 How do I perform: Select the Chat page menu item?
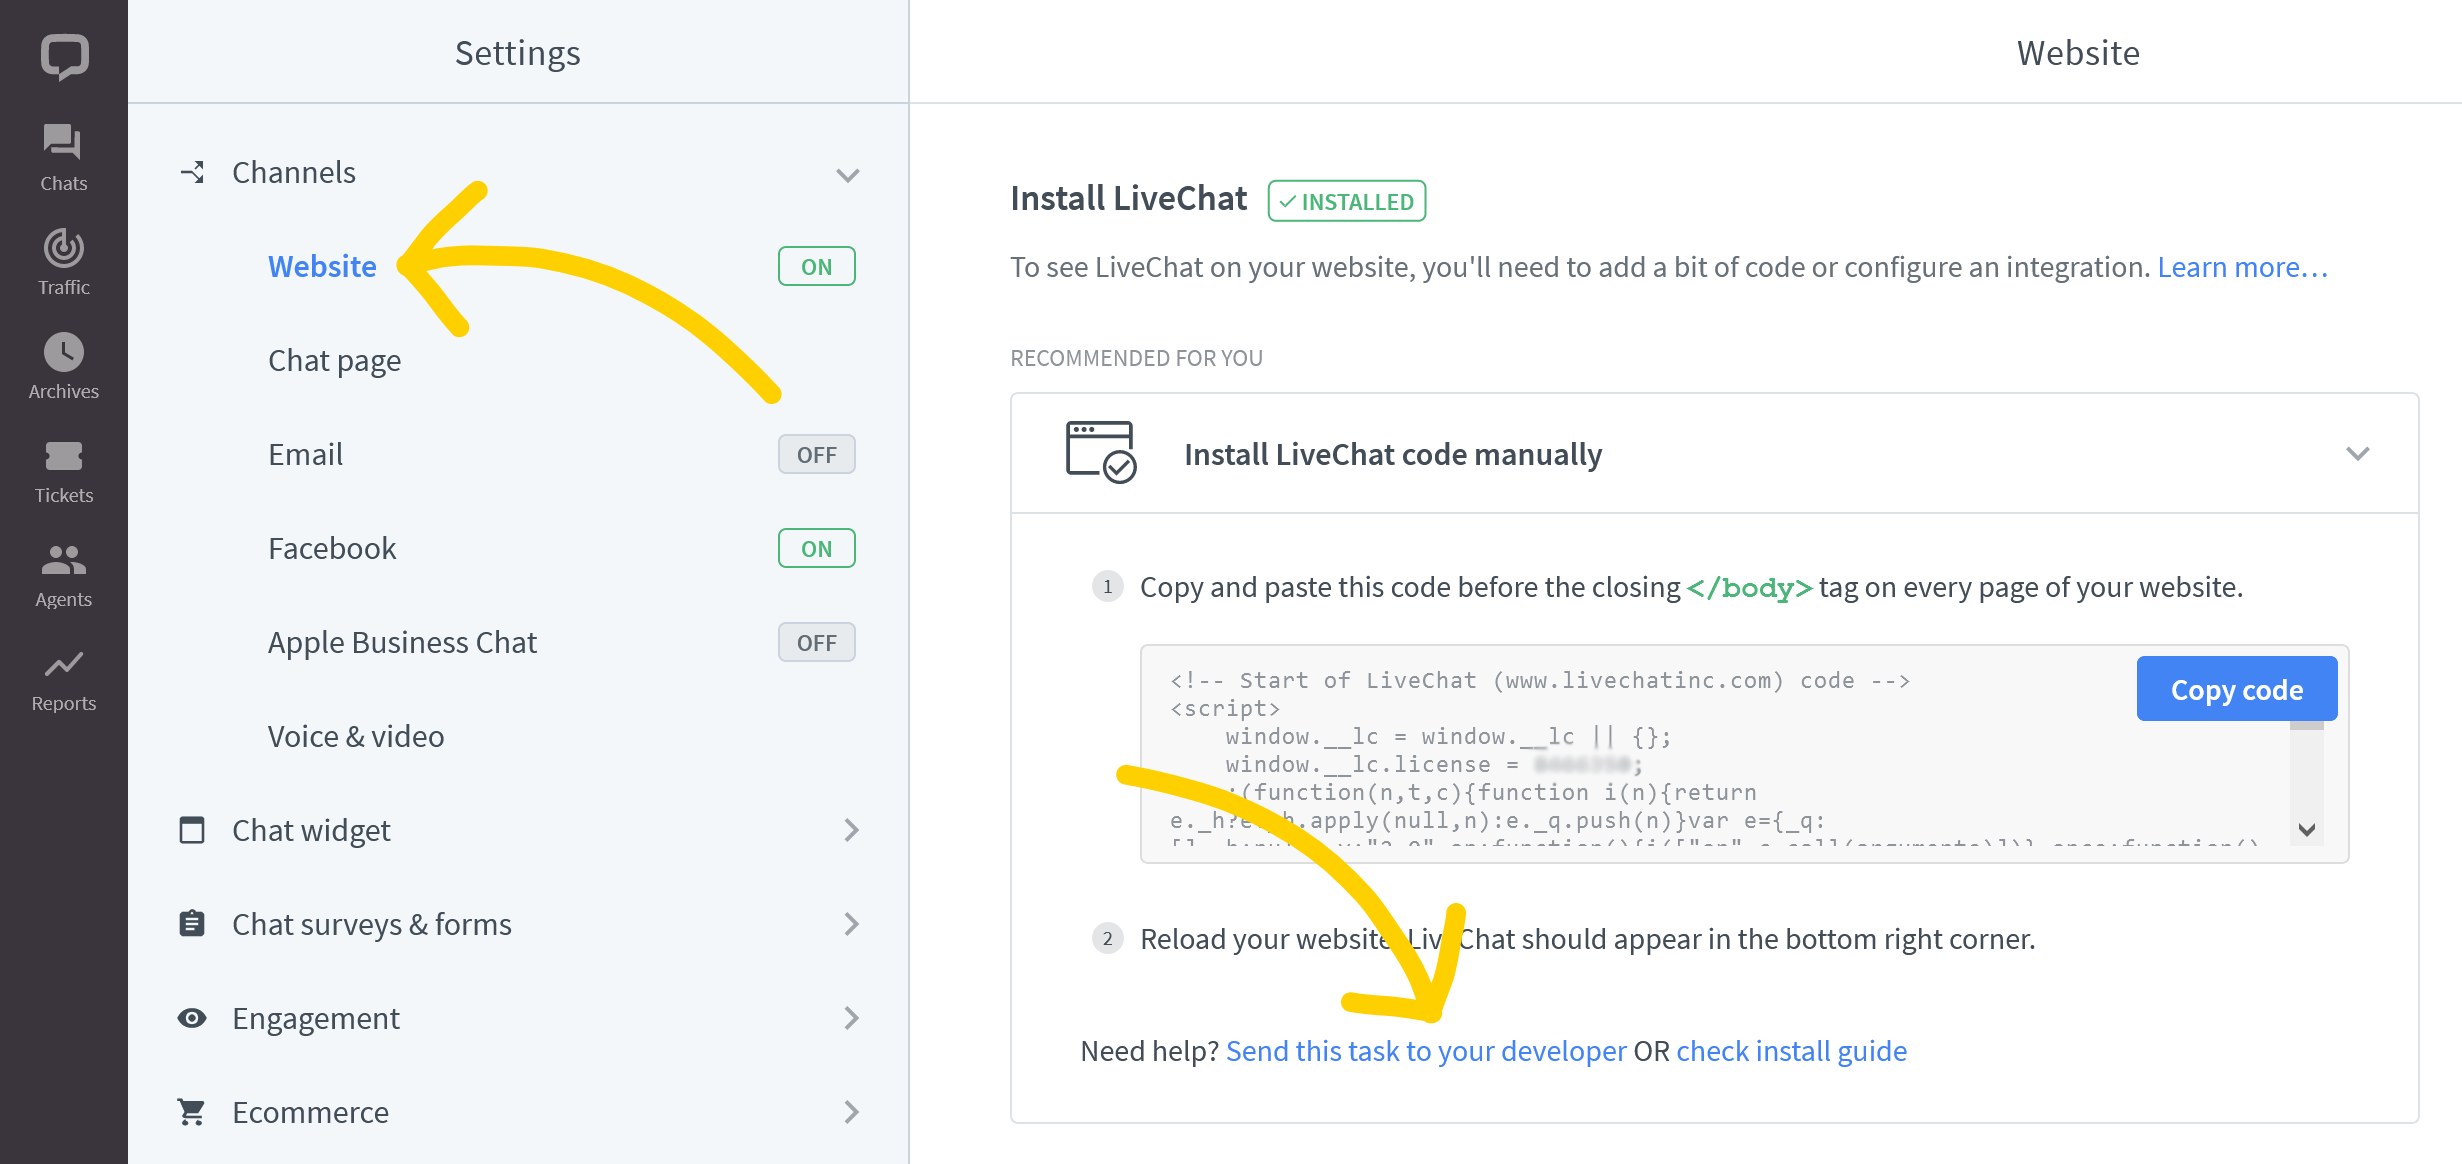pyautogui.click(x=334, y=360)
